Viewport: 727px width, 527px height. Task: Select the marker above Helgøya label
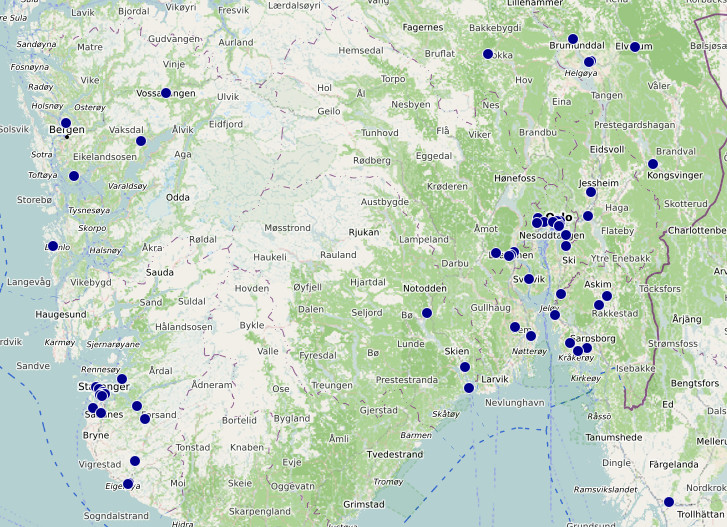[x=590, y=62]
